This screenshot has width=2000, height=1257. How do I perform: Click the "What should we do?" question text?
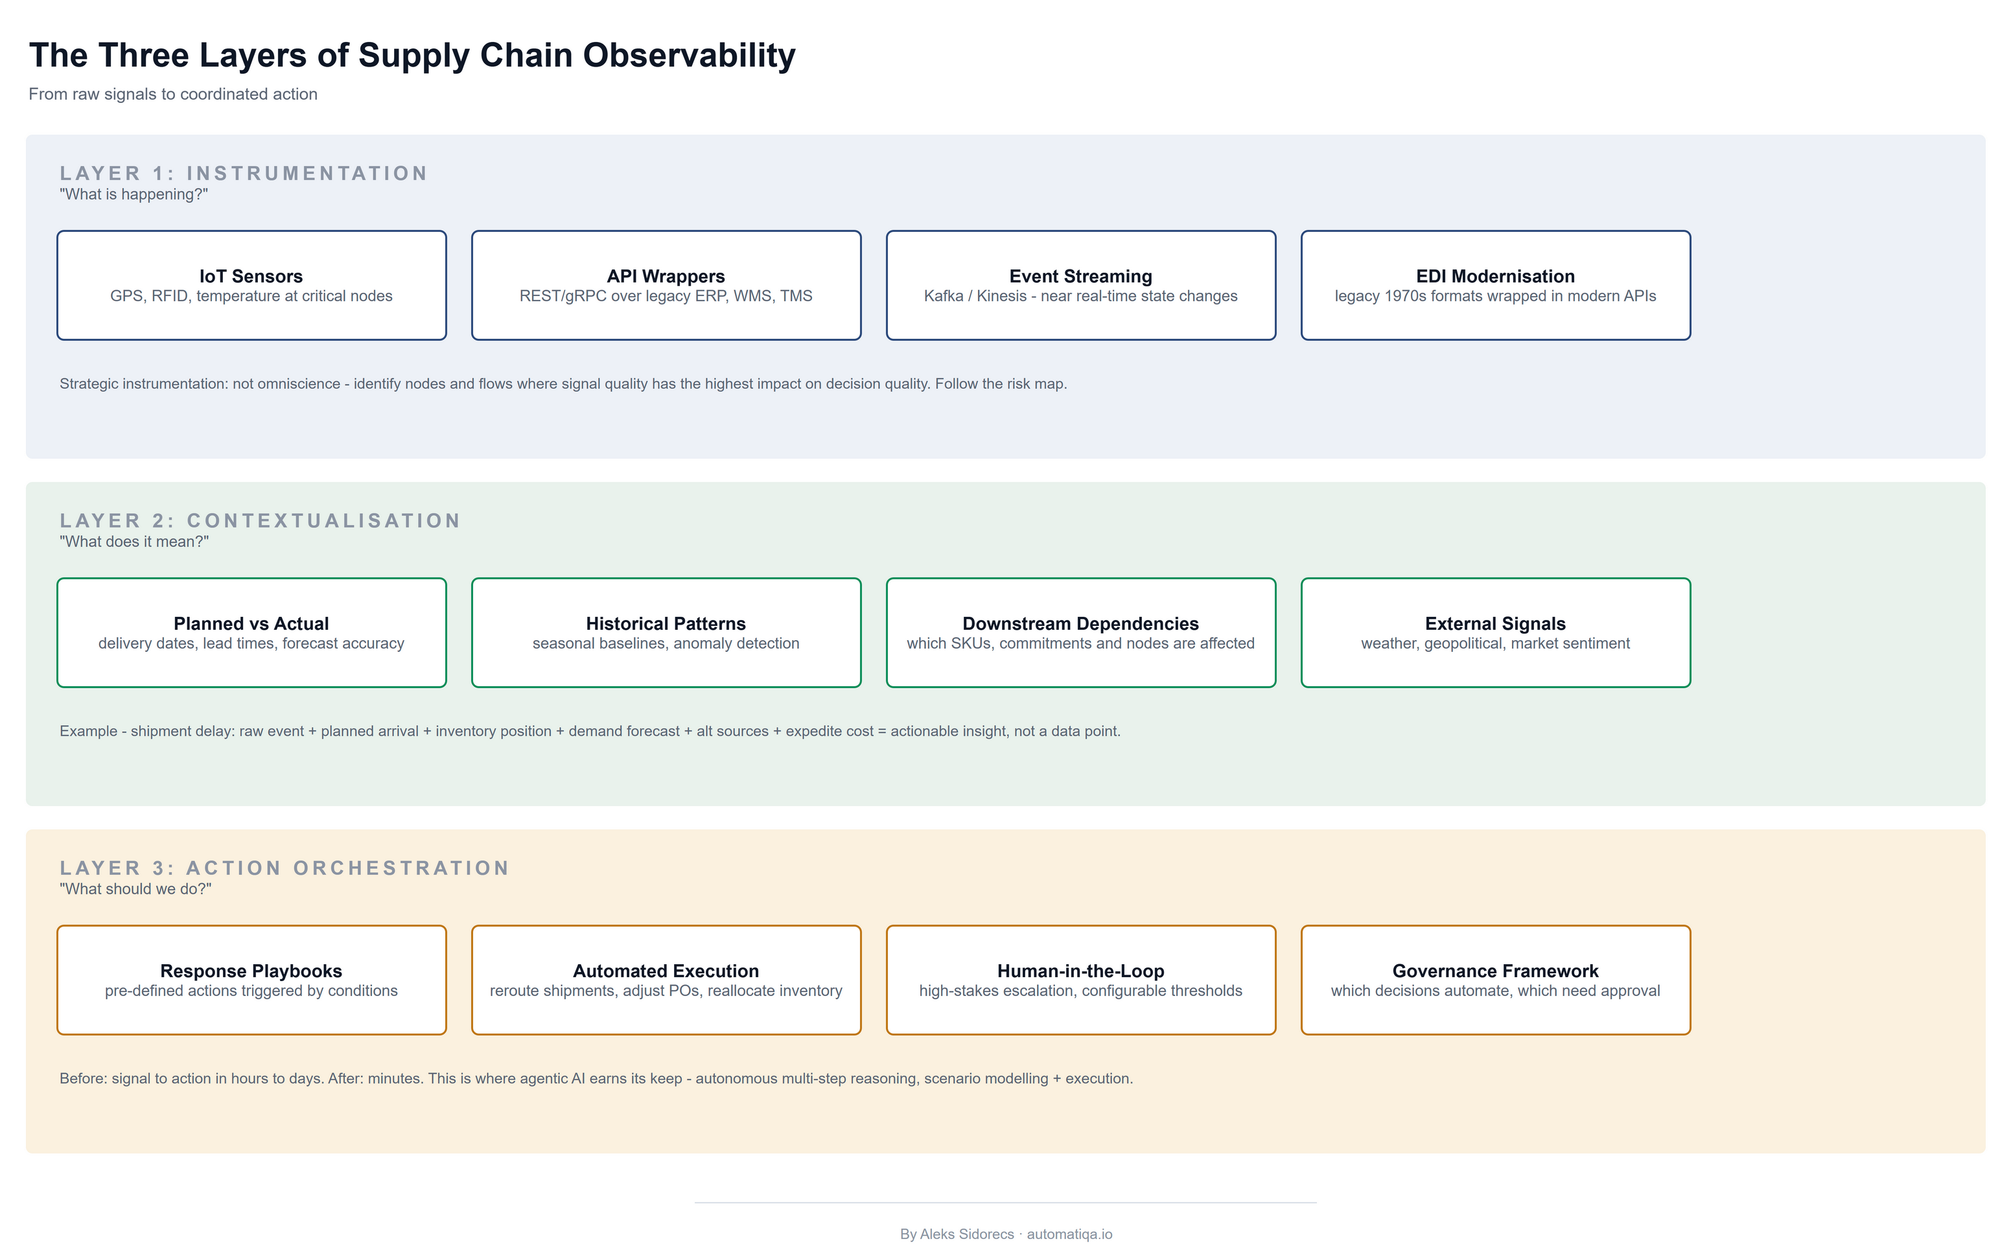pos(136,889)
